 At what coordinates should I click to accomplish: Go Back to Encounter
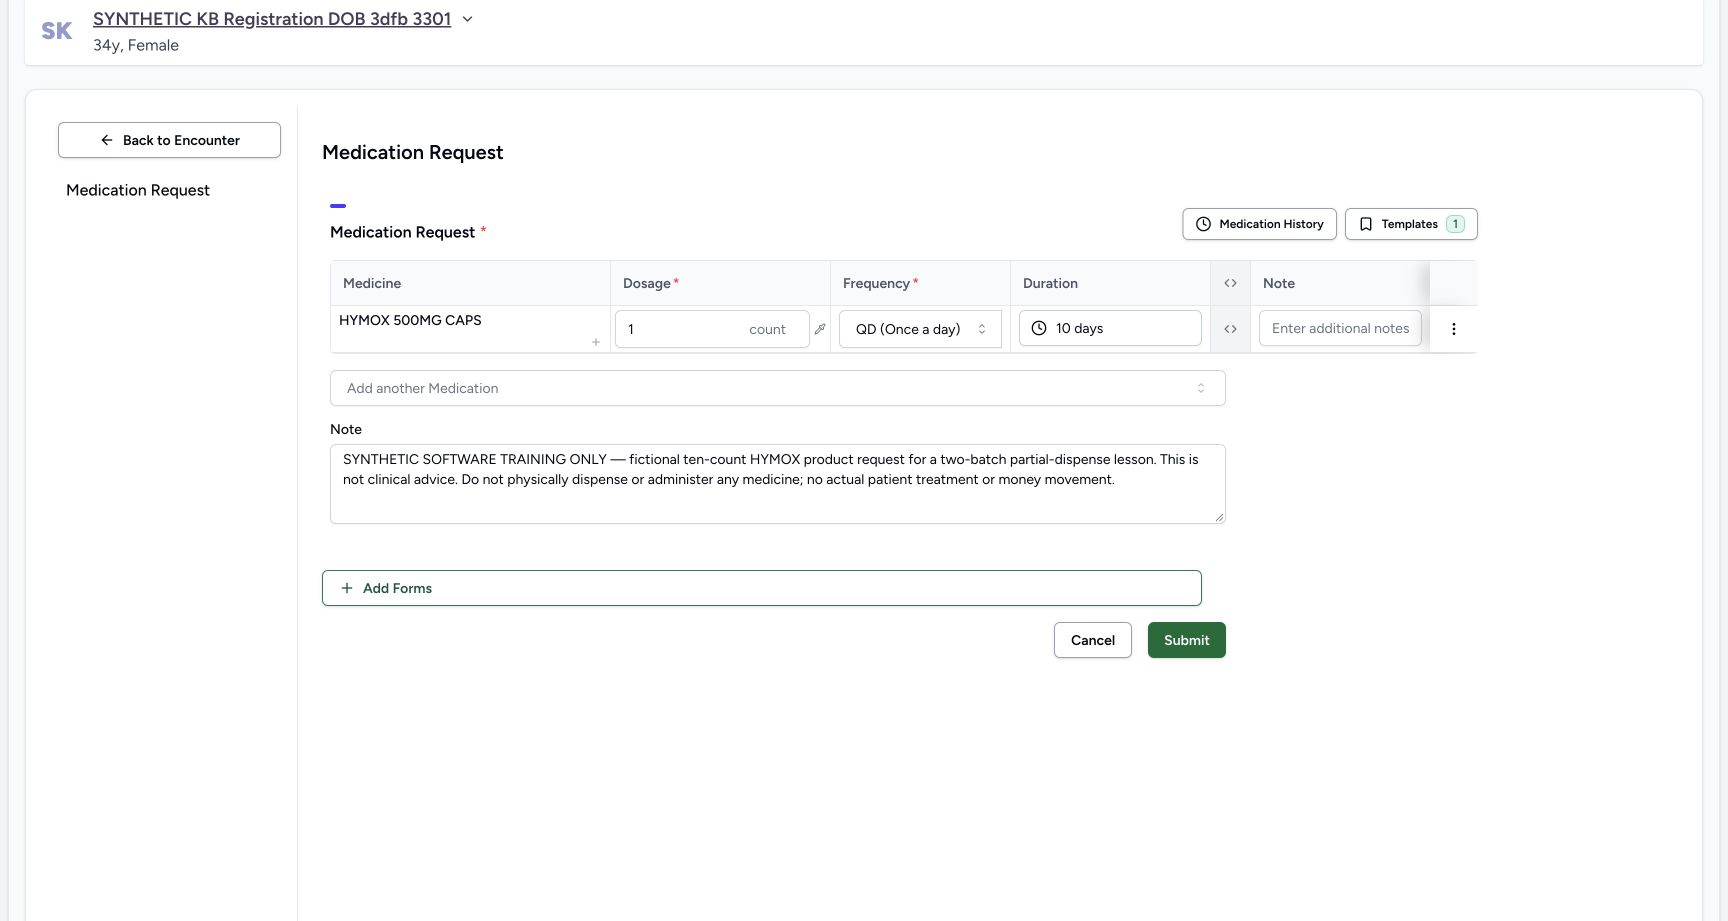coord(169,140)
